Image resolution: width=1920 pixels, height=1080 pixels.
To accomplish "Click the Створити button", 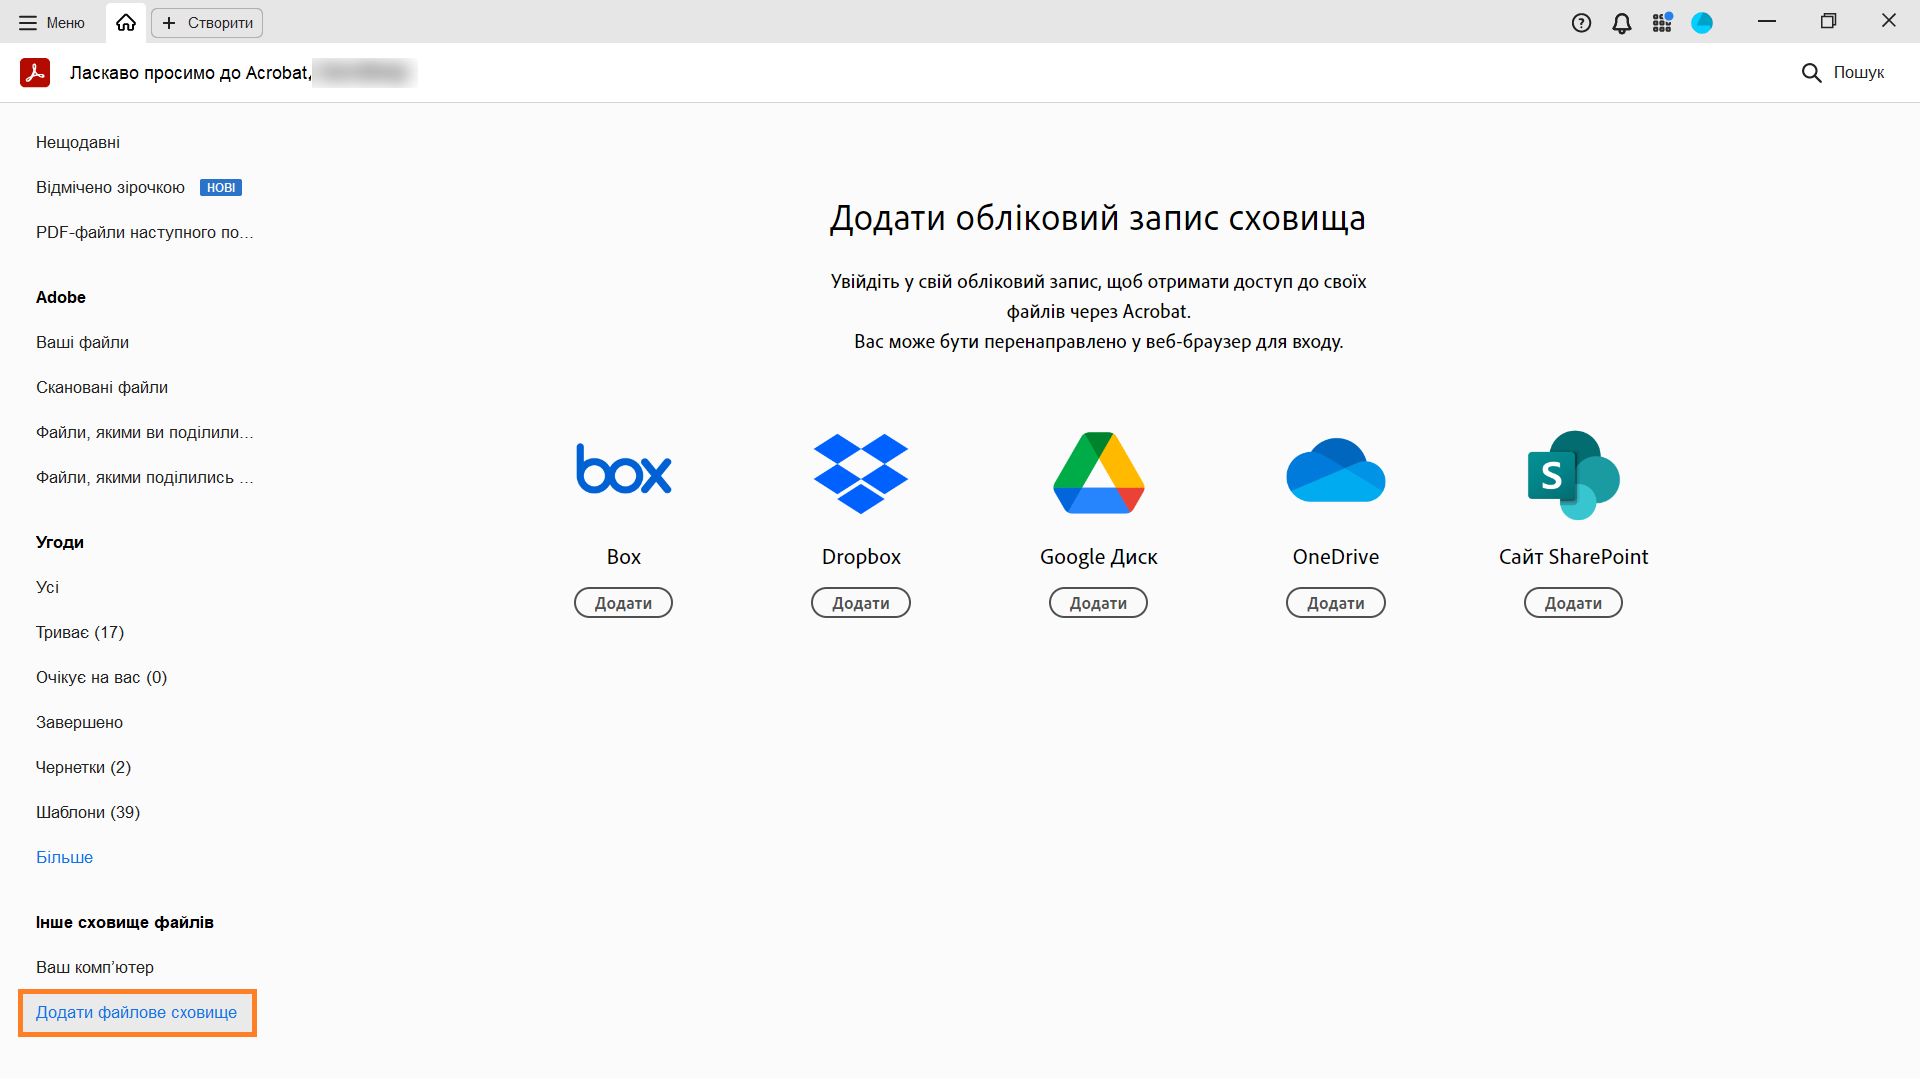I will (207, 22).
